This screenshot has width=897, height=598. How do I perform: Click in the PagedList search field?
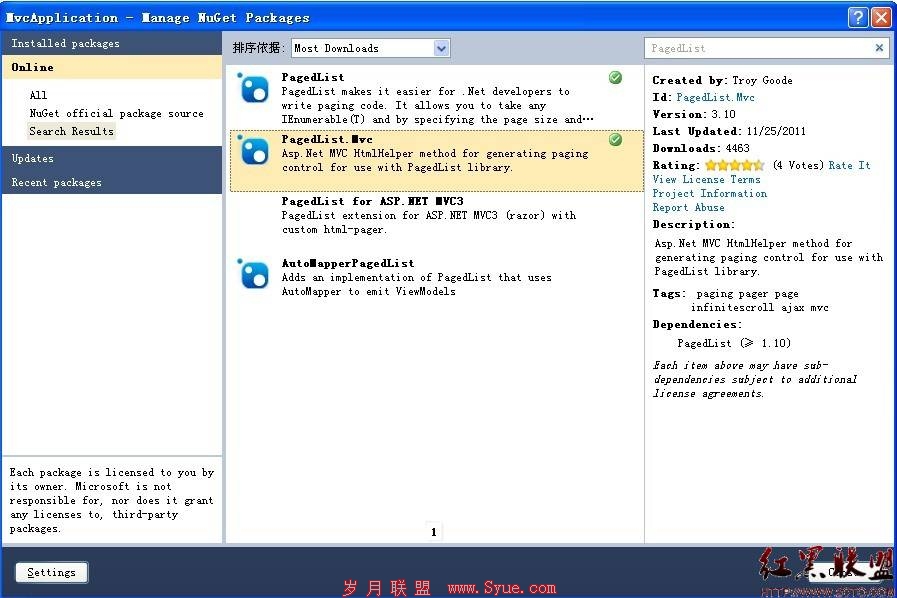pyautogui.click(x=758, y=48)
